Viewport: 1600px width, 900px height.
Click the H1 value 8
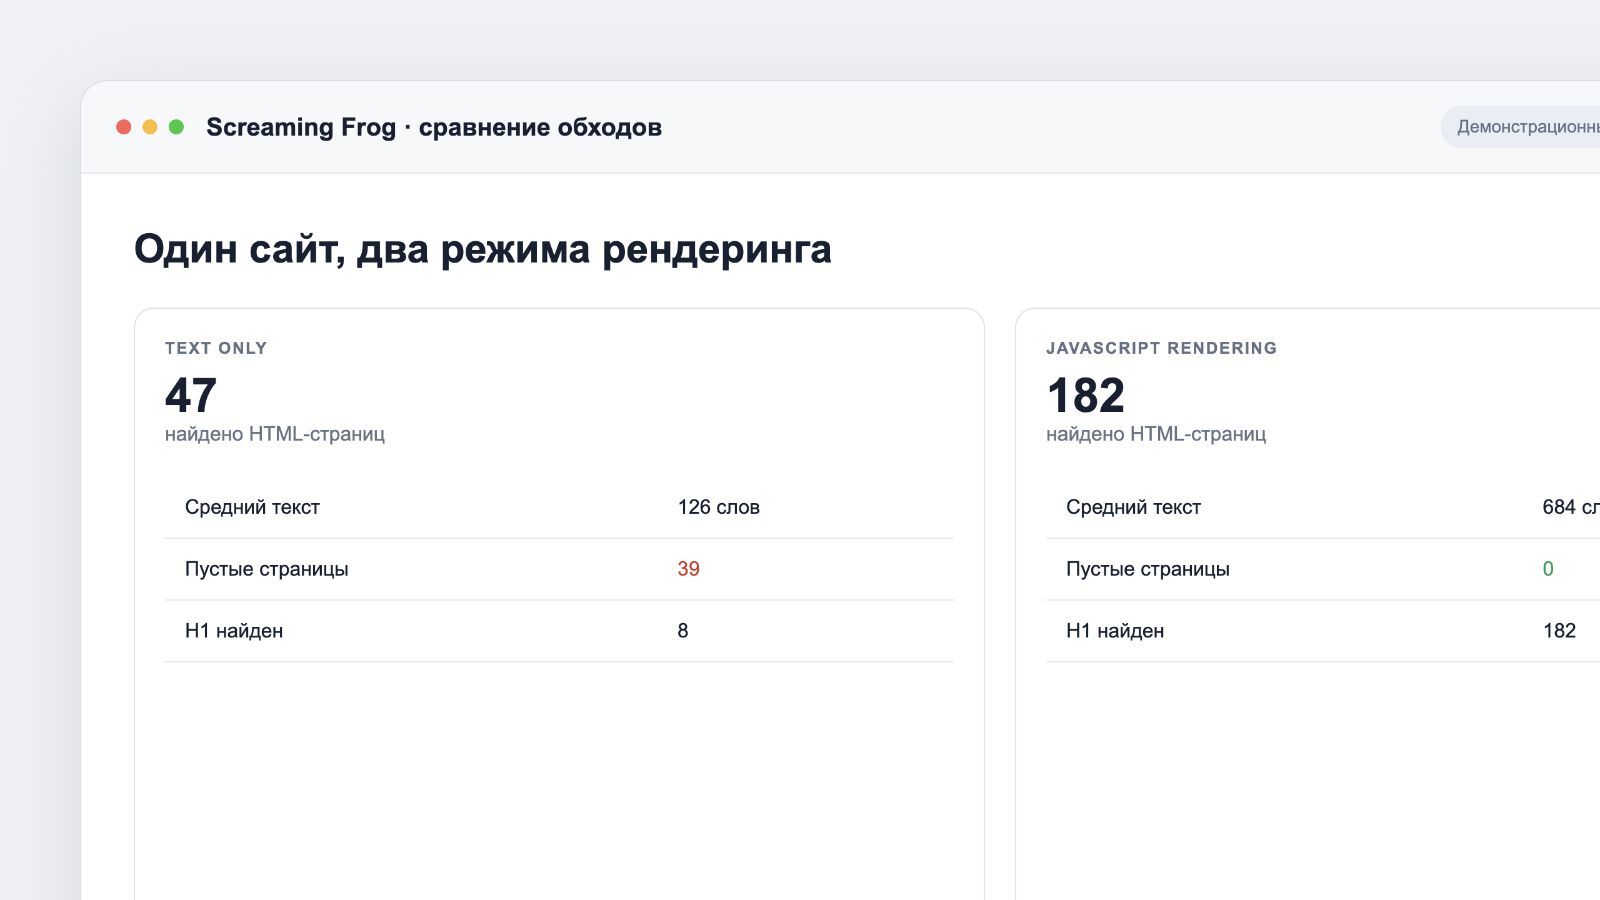pyautogui.click(x=683, y=631)
